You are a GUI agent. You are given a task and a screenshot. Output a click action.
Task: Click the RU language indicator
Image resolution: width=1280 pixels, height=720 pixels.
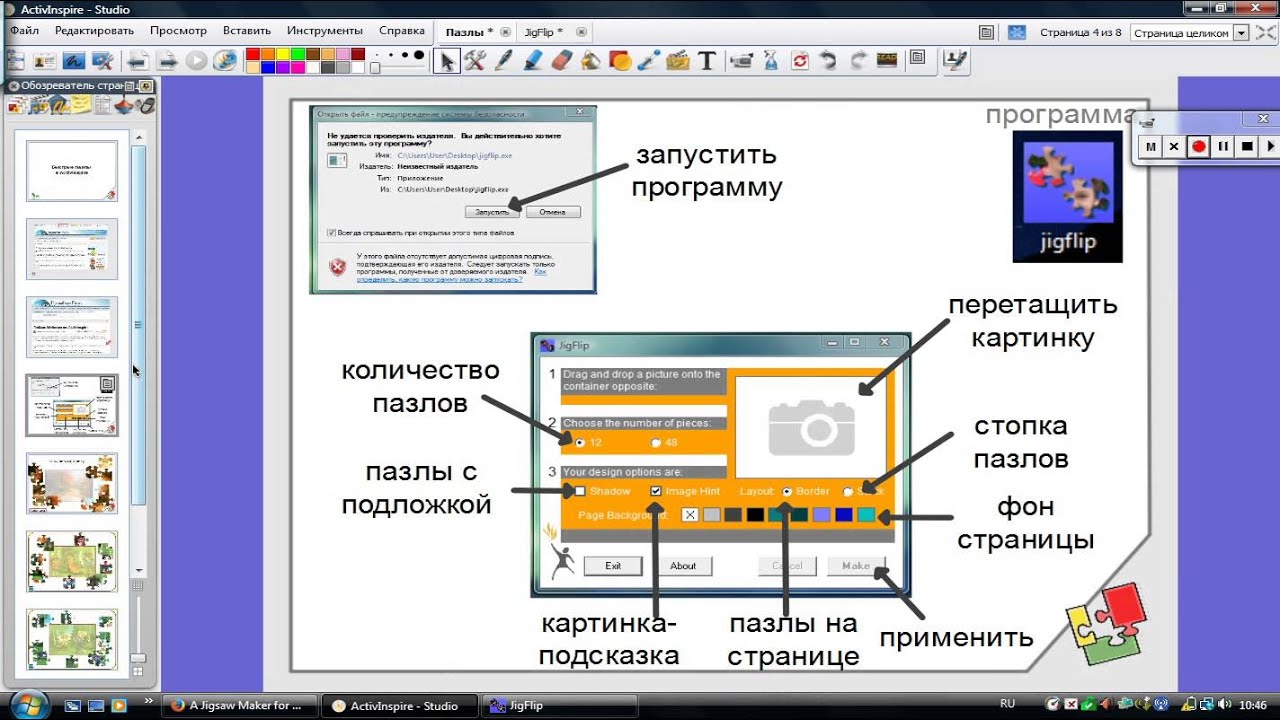[1007, 704]
